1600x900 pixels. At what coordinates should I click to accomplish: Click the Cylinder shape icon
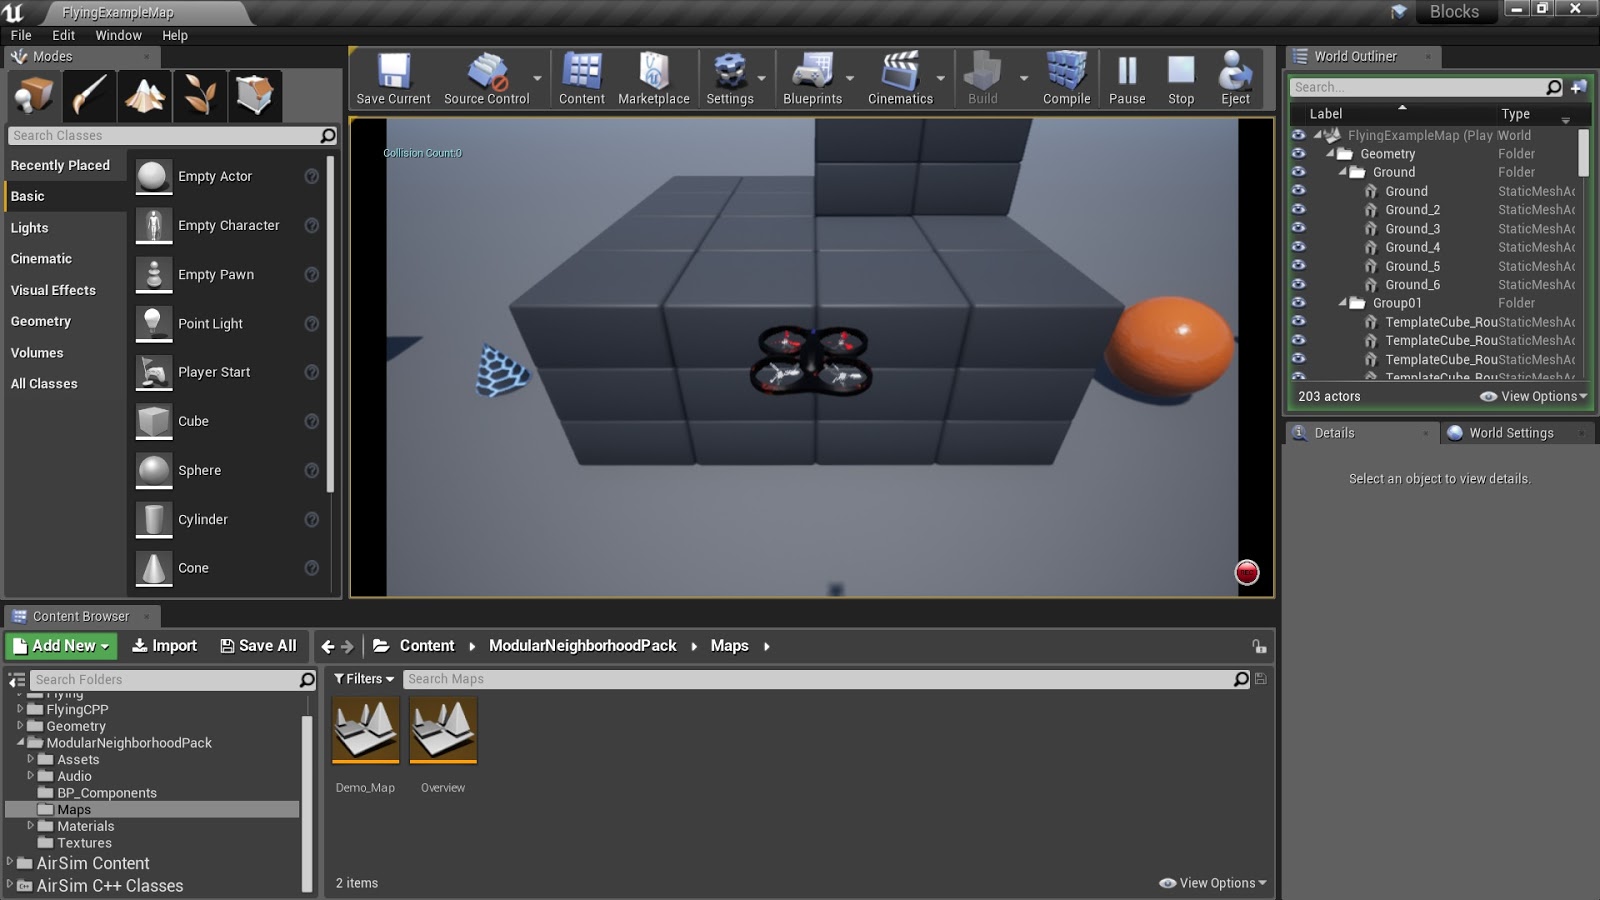pyautogui.click(x=154, y=519)
